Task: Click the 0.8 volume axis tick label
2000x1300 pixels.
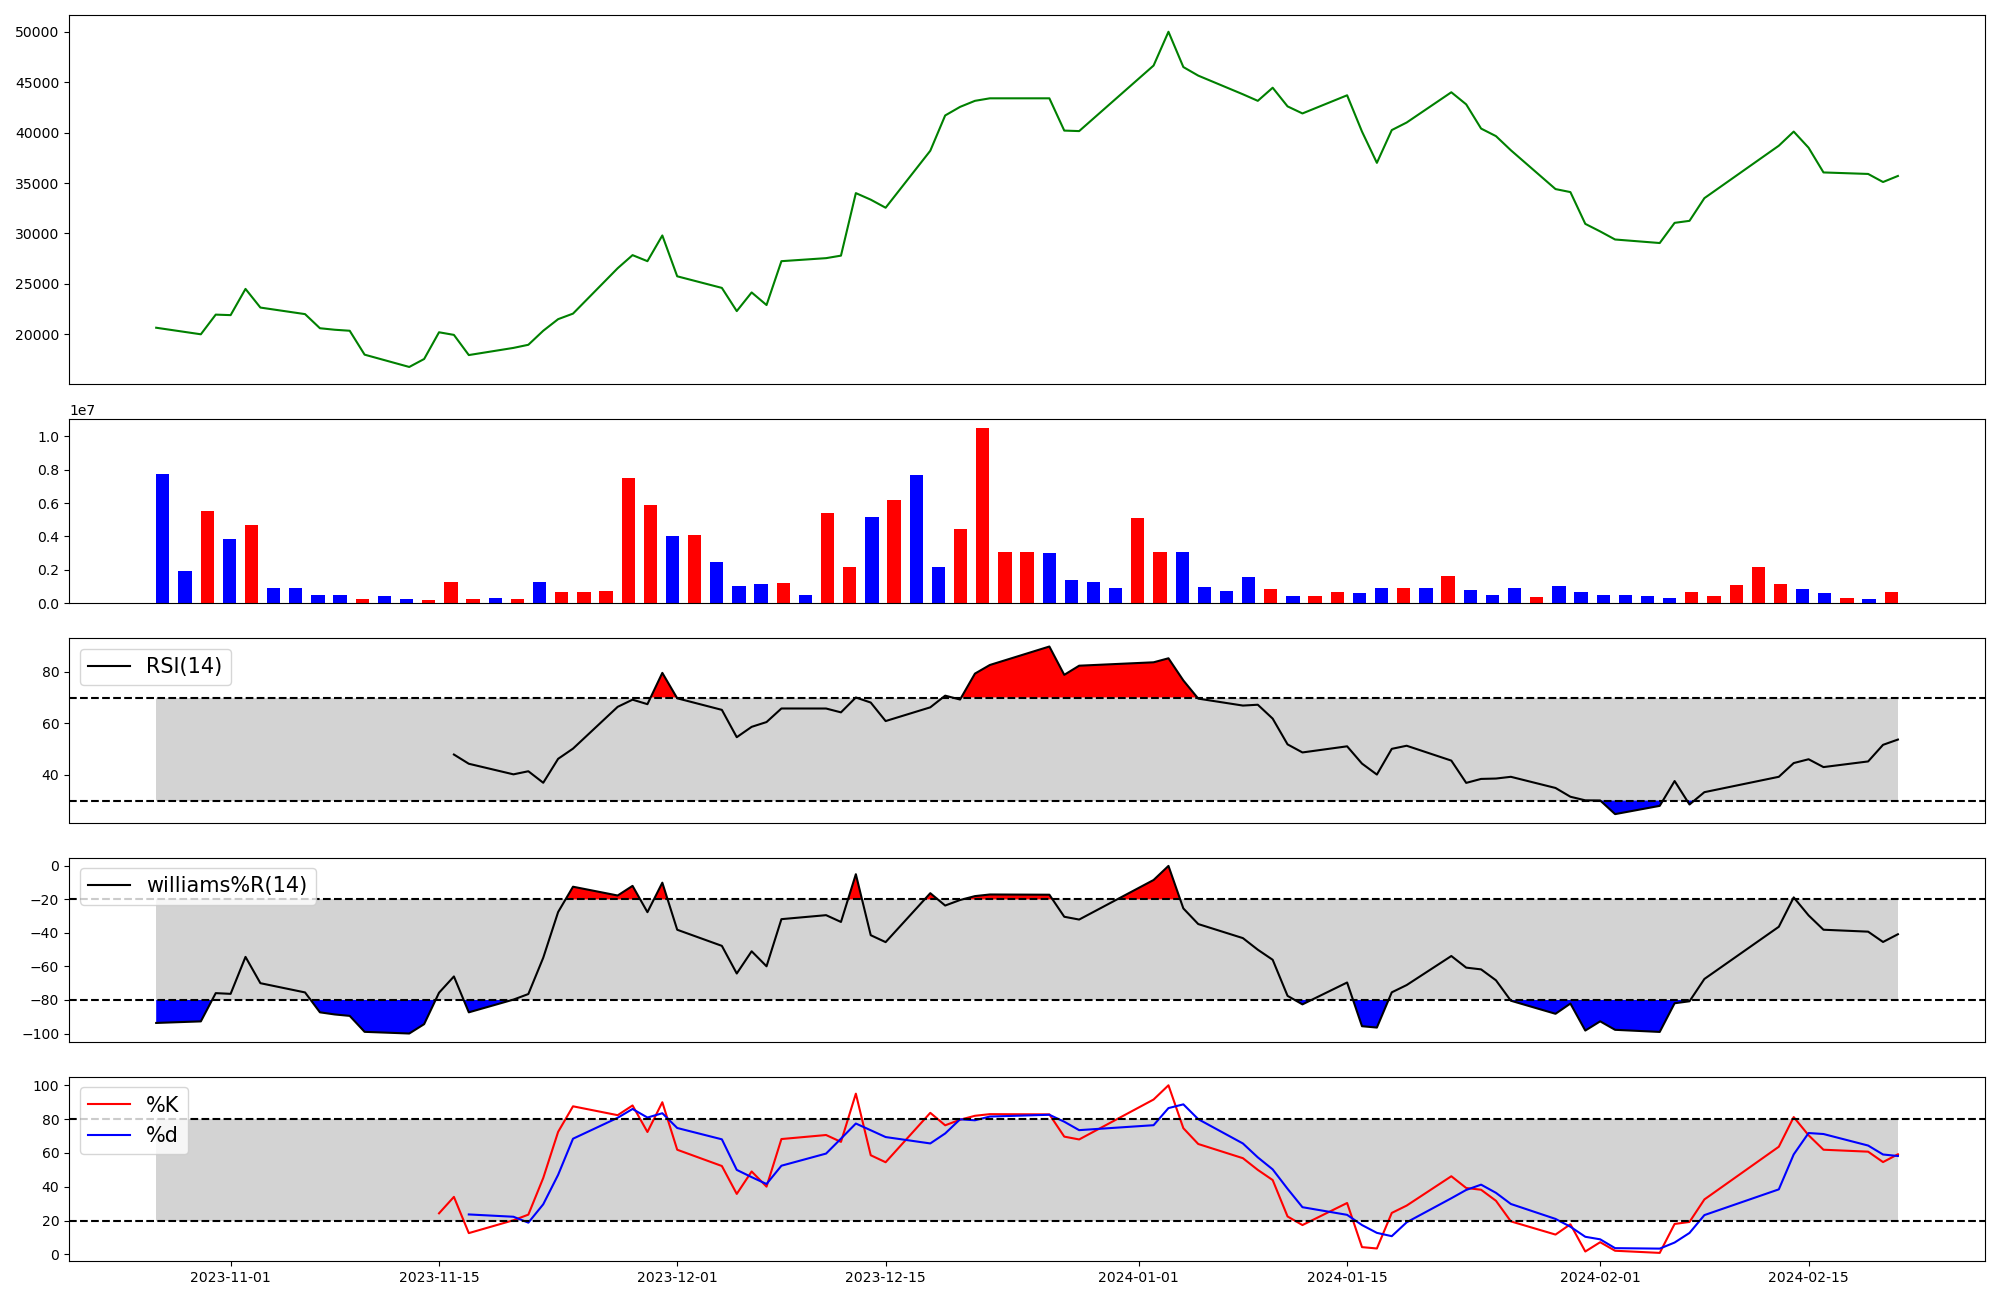Action: pos(48,470)
